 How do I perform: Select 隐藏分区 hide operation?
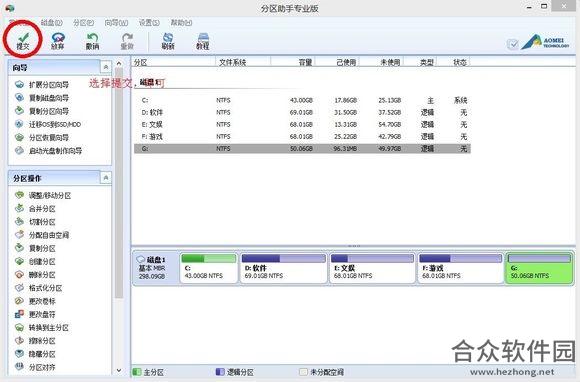35,354
